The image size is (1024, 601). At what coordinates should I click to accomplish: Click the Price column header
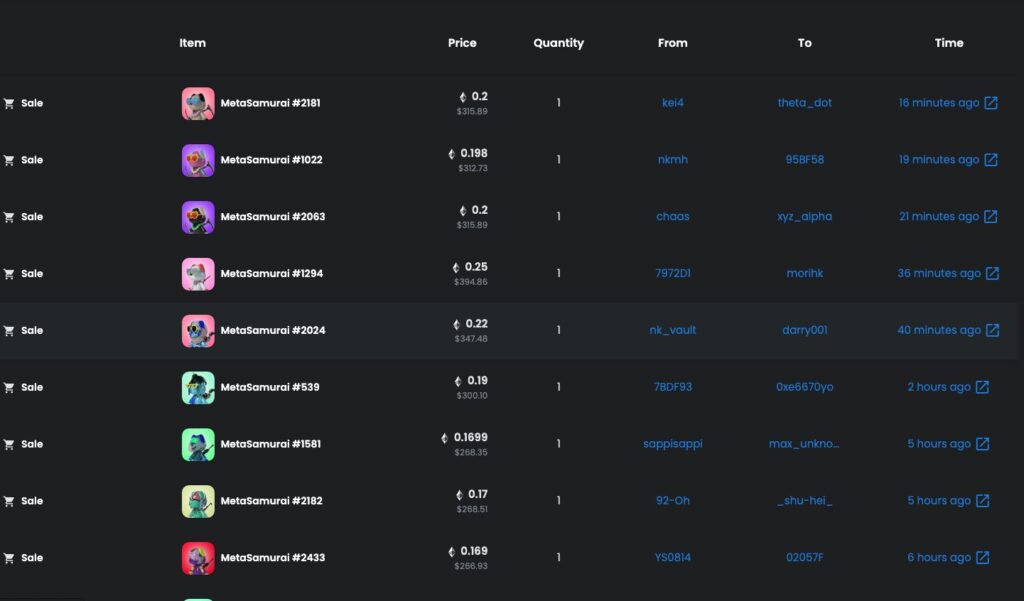click(462, 43)
